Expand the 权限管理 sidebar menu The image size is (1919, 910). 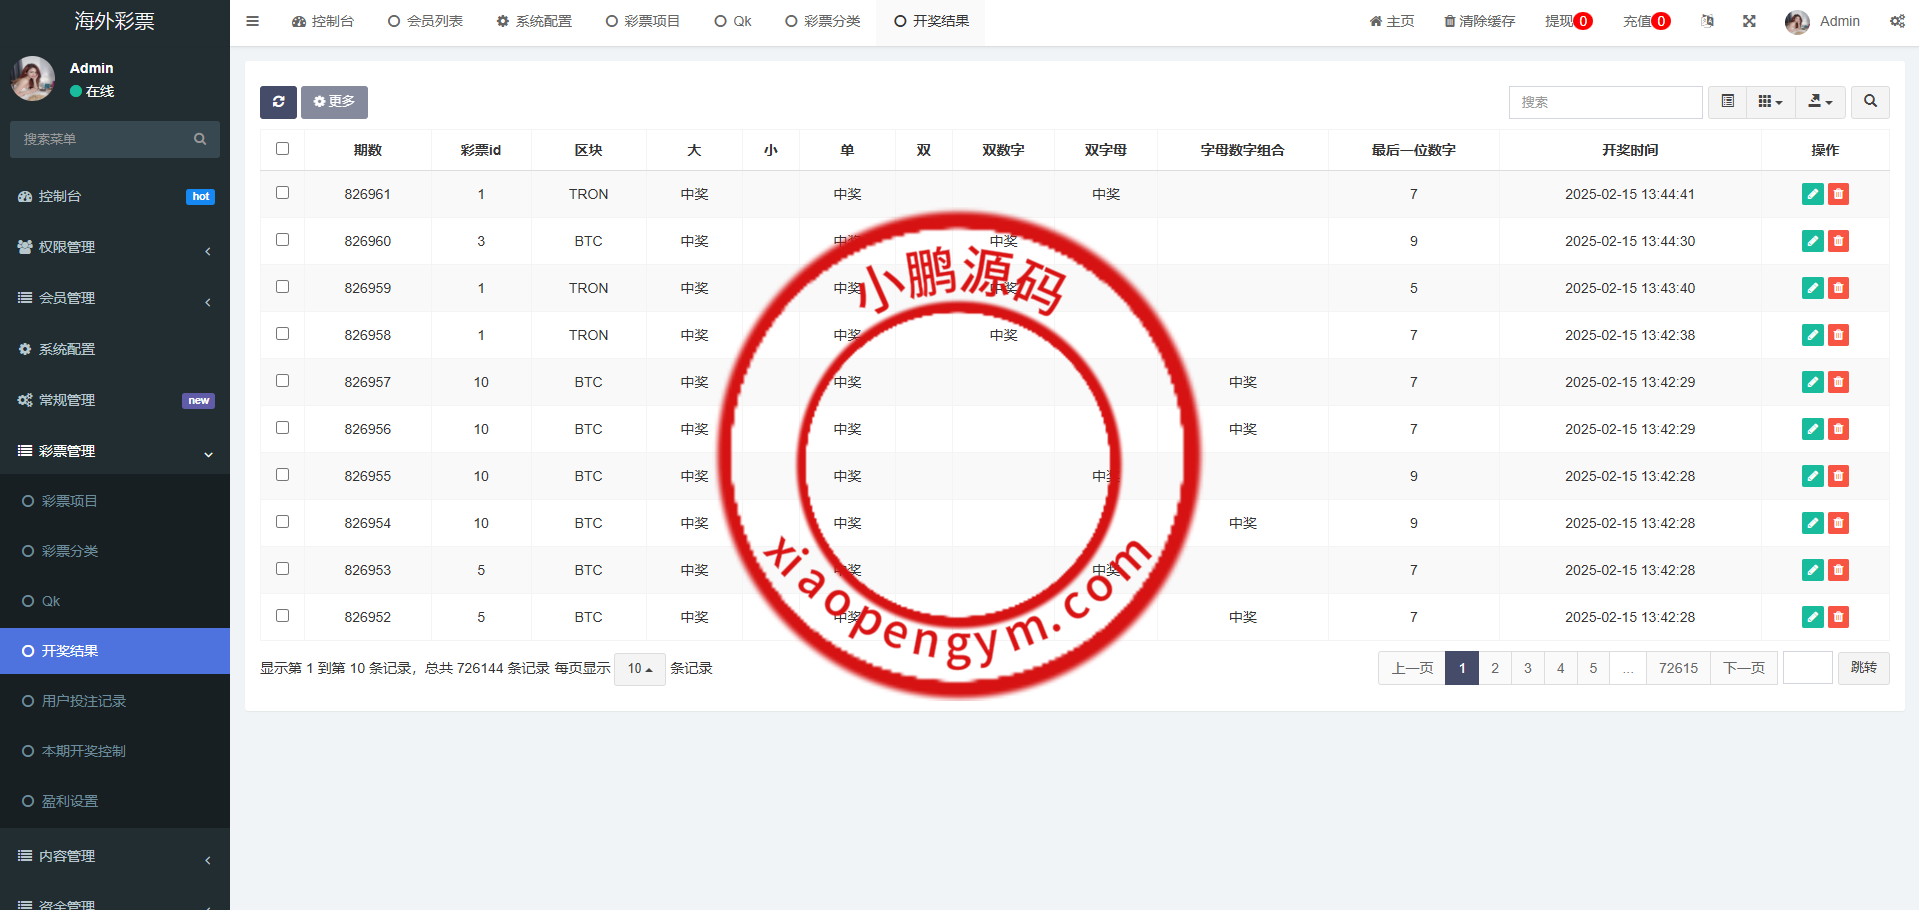point(115,247)
